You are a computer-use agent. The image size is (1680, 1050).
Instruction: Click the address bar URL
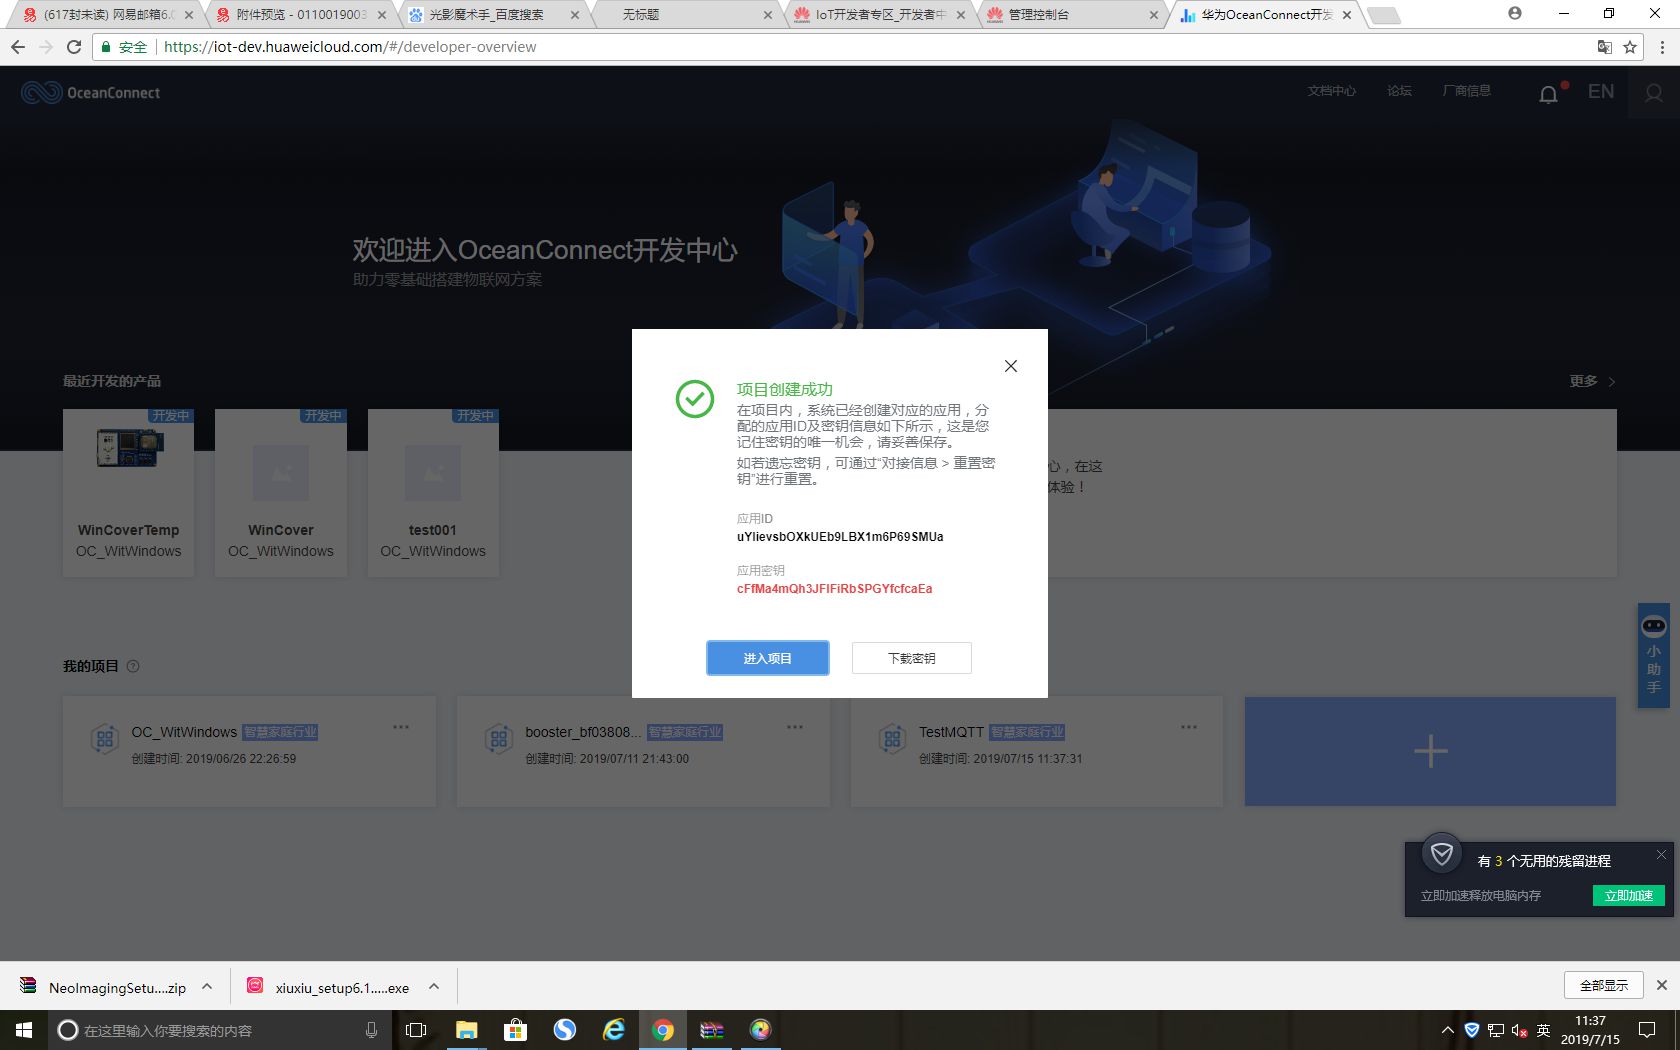350,47
